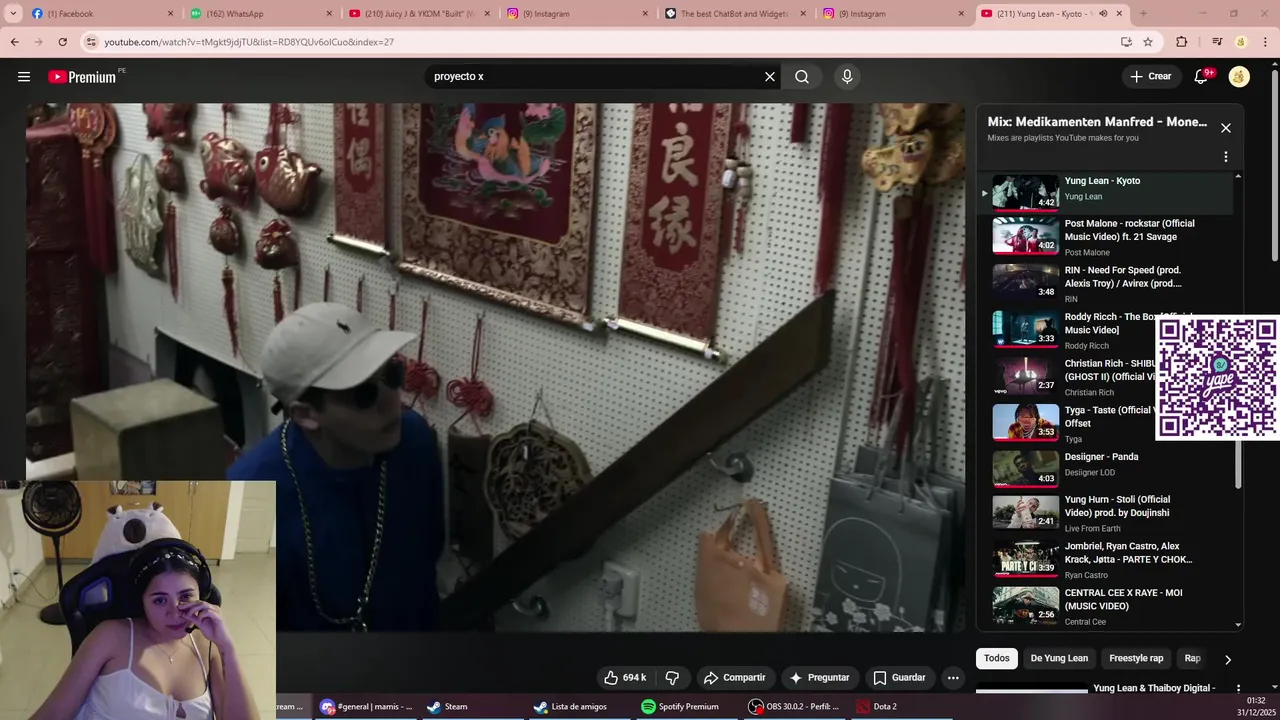Open options for Yung Lean & Thaiboy Digital video
1280x720 pixels.
[1238, 689]
